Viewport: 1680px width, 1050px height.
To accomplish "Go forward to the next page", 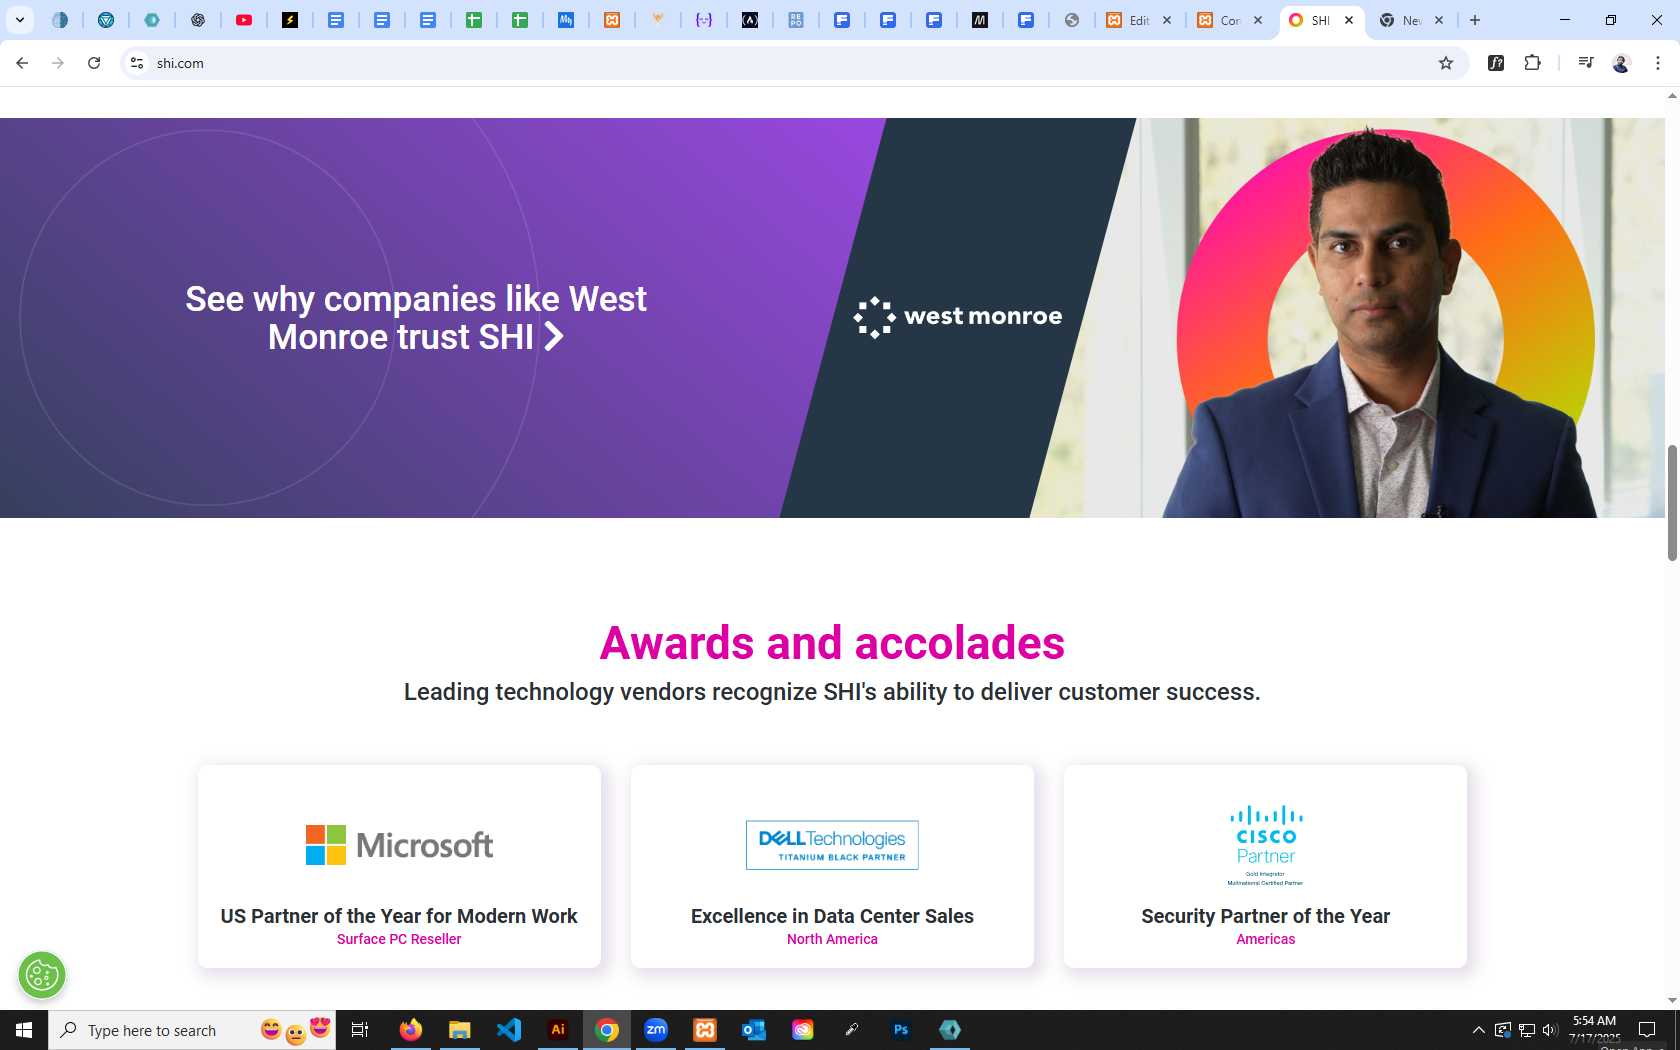I will click(x=58, y=63).
